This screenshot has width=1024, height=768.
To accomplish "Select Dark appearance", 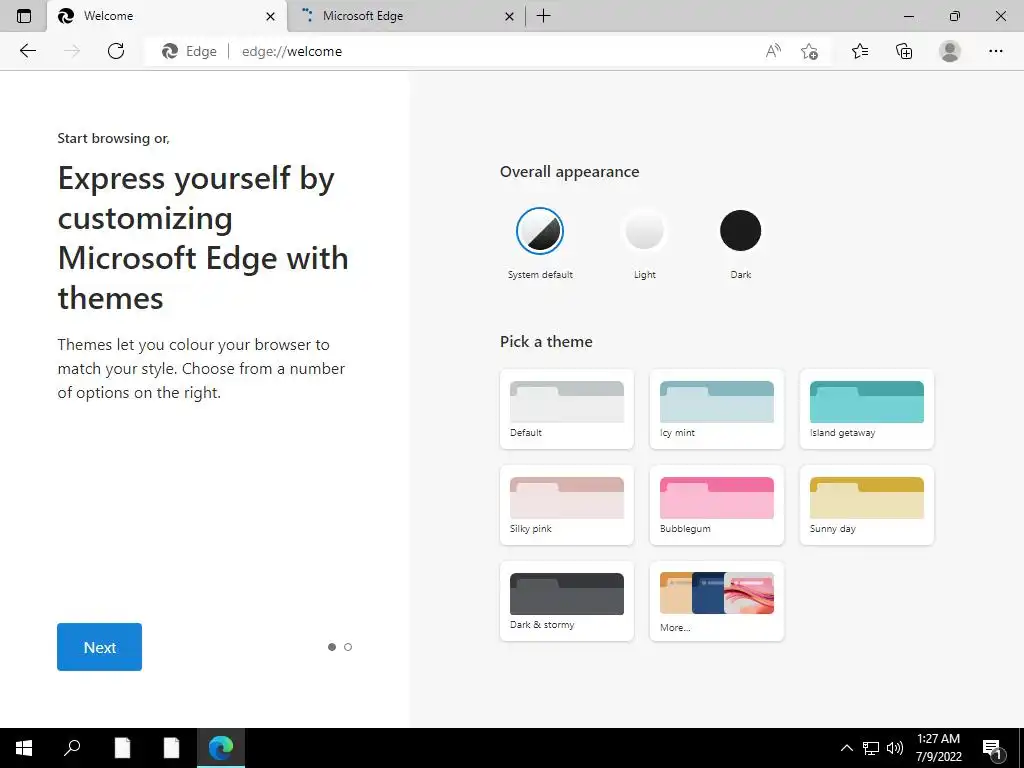I will click(741, 231).
